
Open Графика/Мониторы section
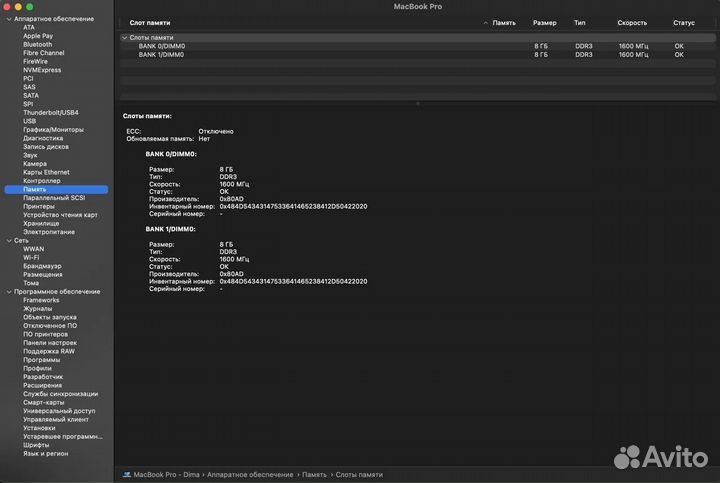[53, 130]
